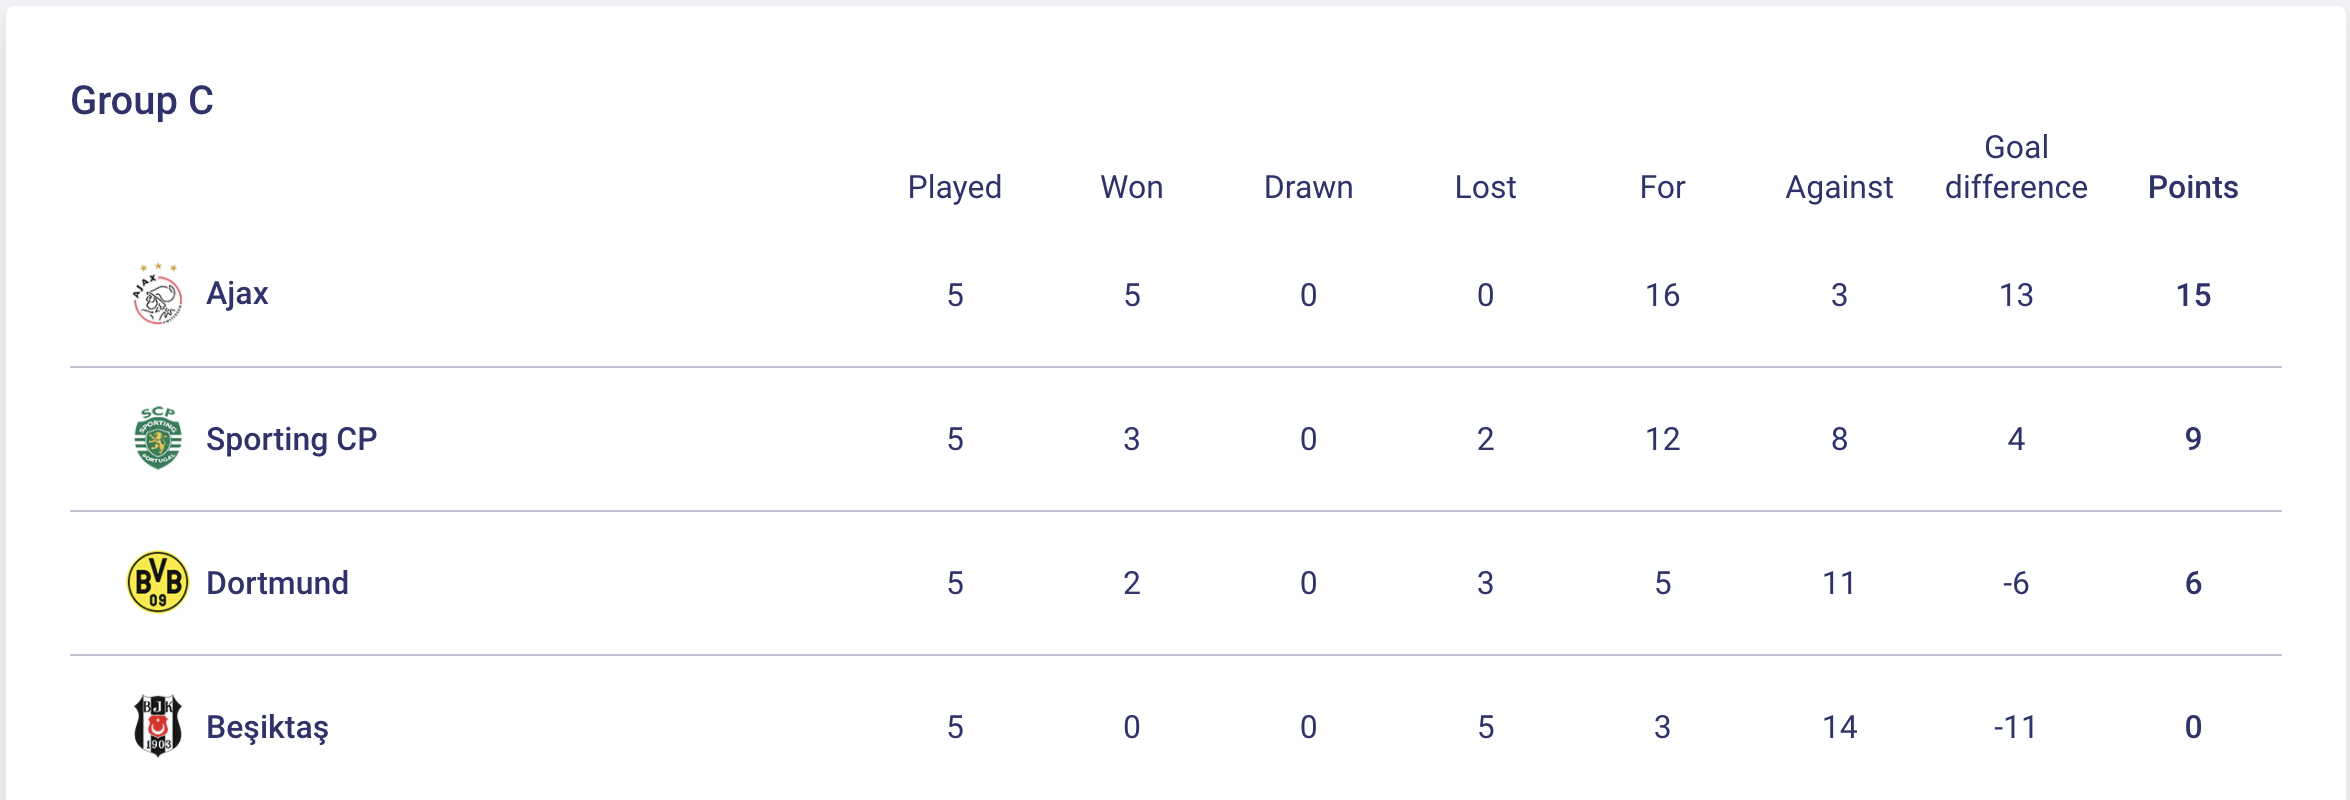The height and width of the screenshot is (800, 2350).
Task: Click Dortmund's goal difference of -6
Action: coord(2016,583)
